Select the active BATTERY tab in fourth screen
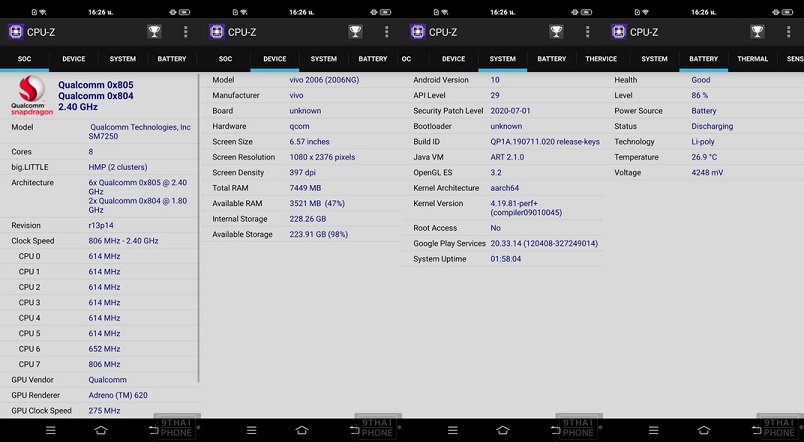Screen dimensions: 804x442 [704, 59]
